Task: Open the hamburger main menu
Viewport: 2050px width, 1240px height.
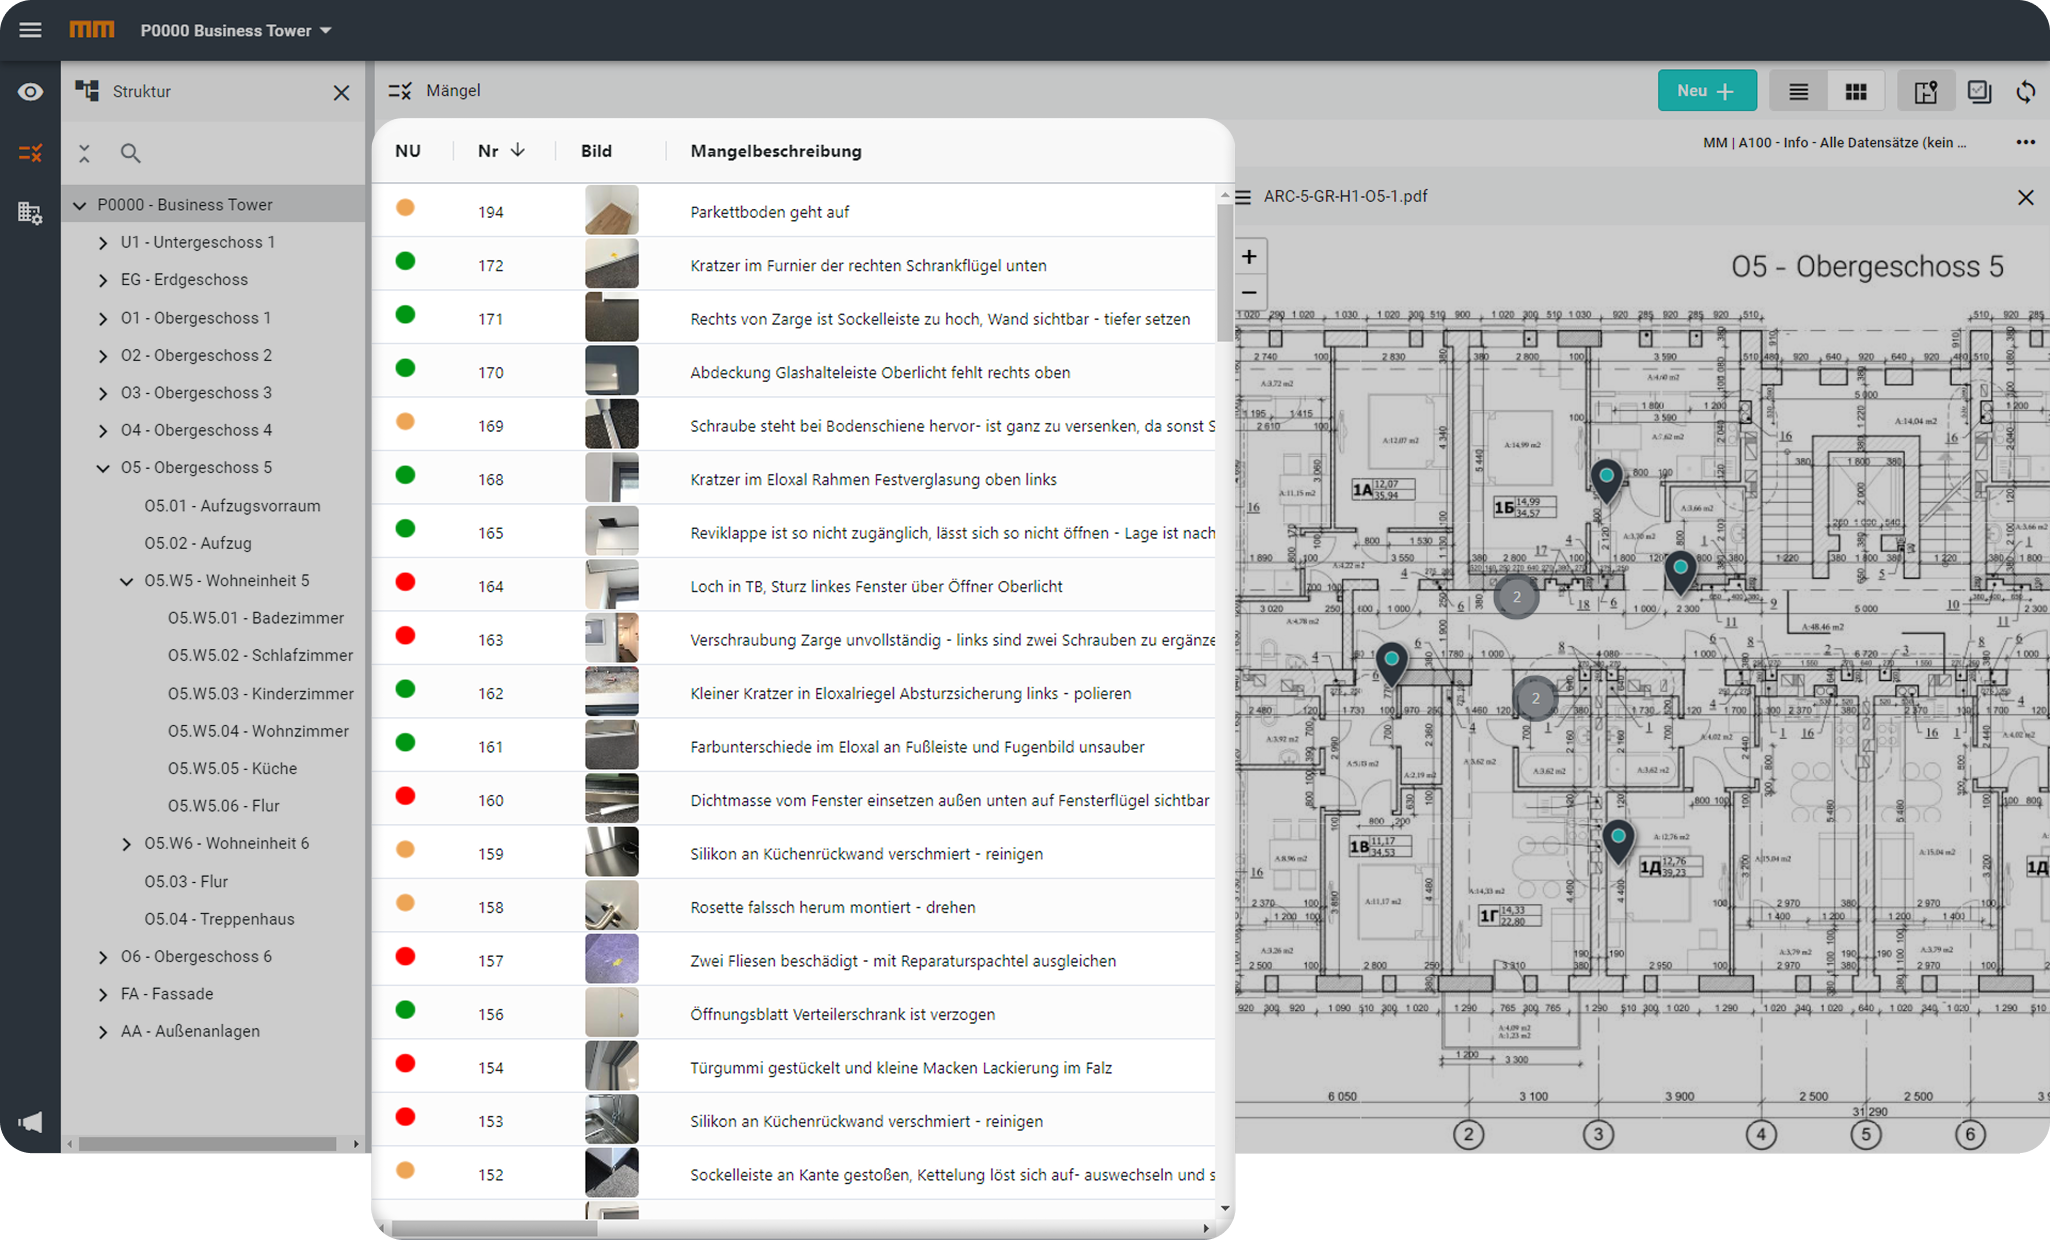Action: pyautogui.click(x=30, y=30)
